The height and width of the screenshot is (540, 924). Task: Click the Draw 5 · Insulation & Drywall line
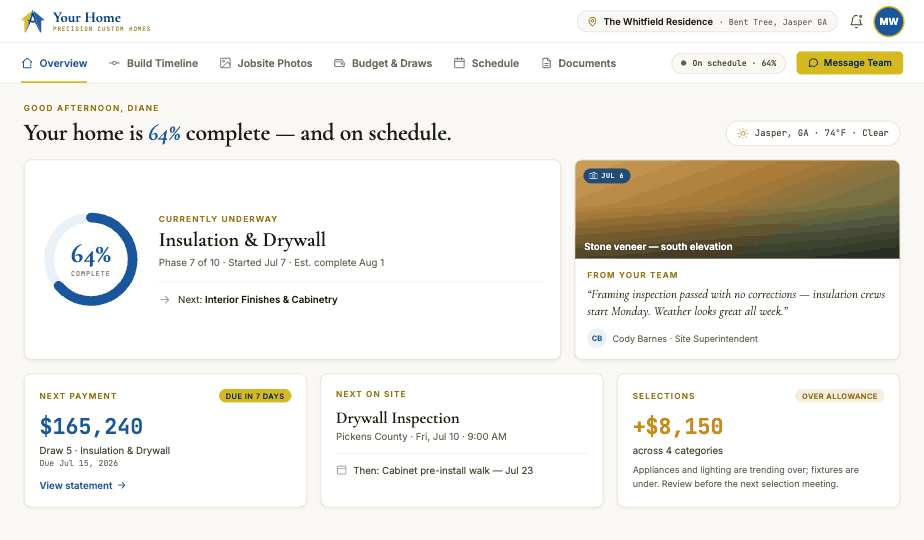[x=105, y=450]
